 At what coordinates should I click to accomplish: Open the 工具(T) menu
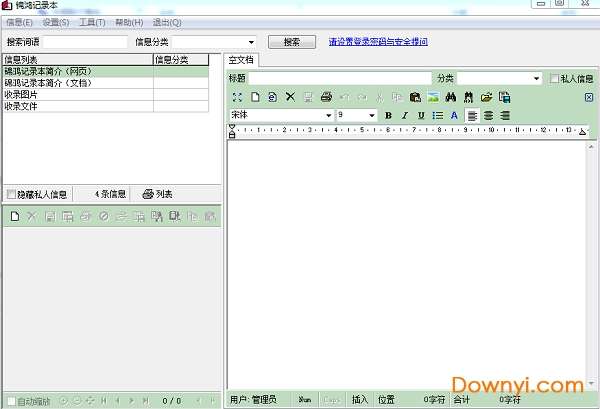pyautogui.click(x=92, y=23)
